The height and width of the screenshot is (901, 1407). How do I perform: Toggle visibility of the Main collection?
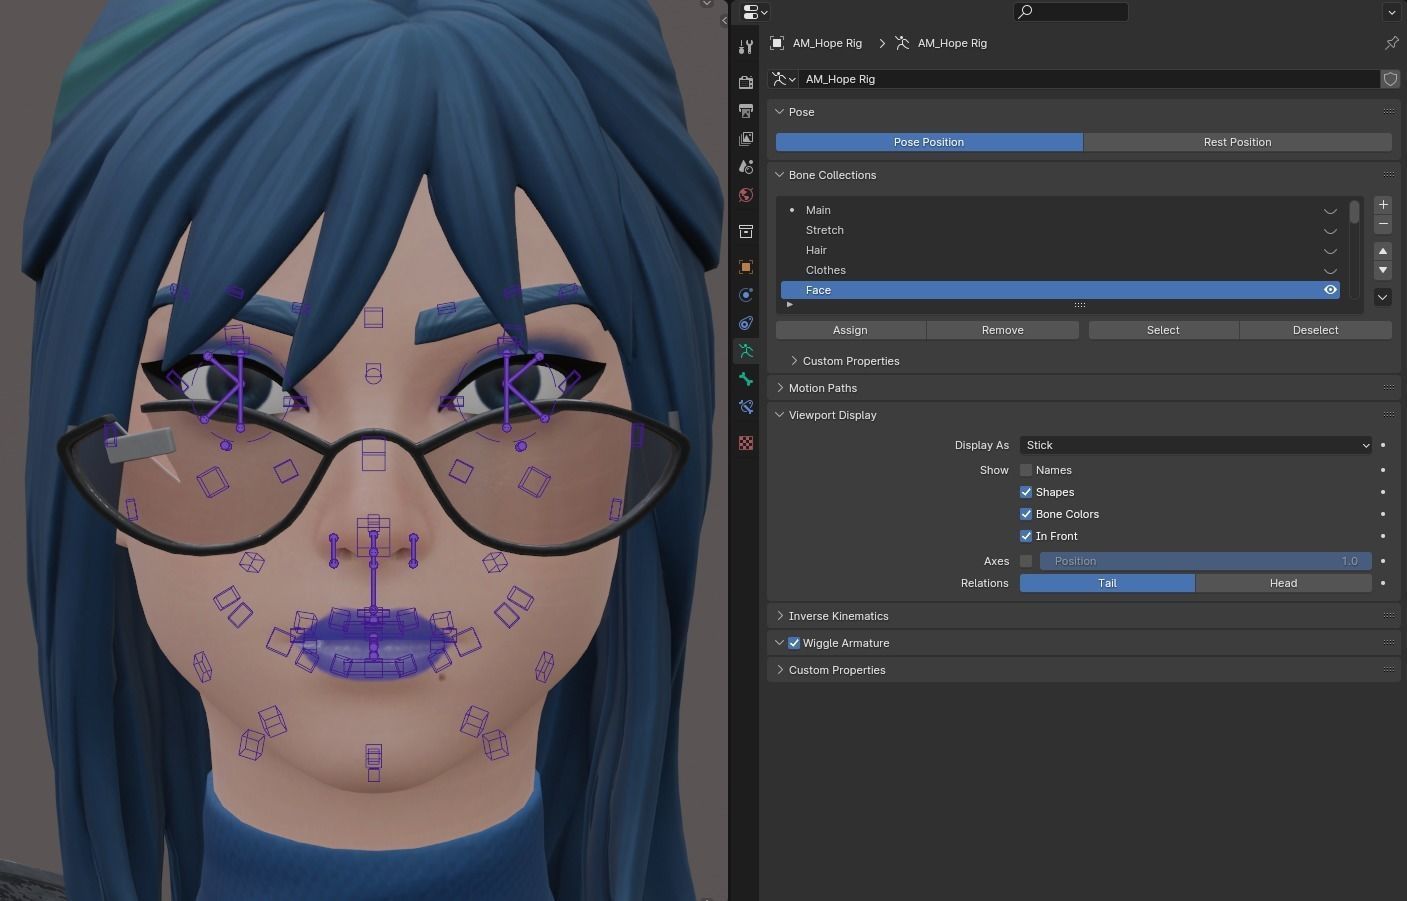coord(1330,210)
